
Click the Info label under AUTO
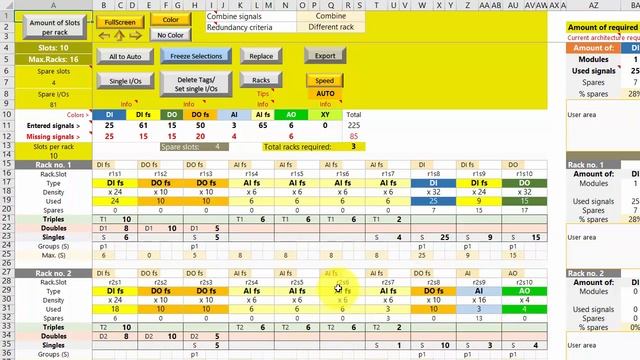click(x=325, y=104)
